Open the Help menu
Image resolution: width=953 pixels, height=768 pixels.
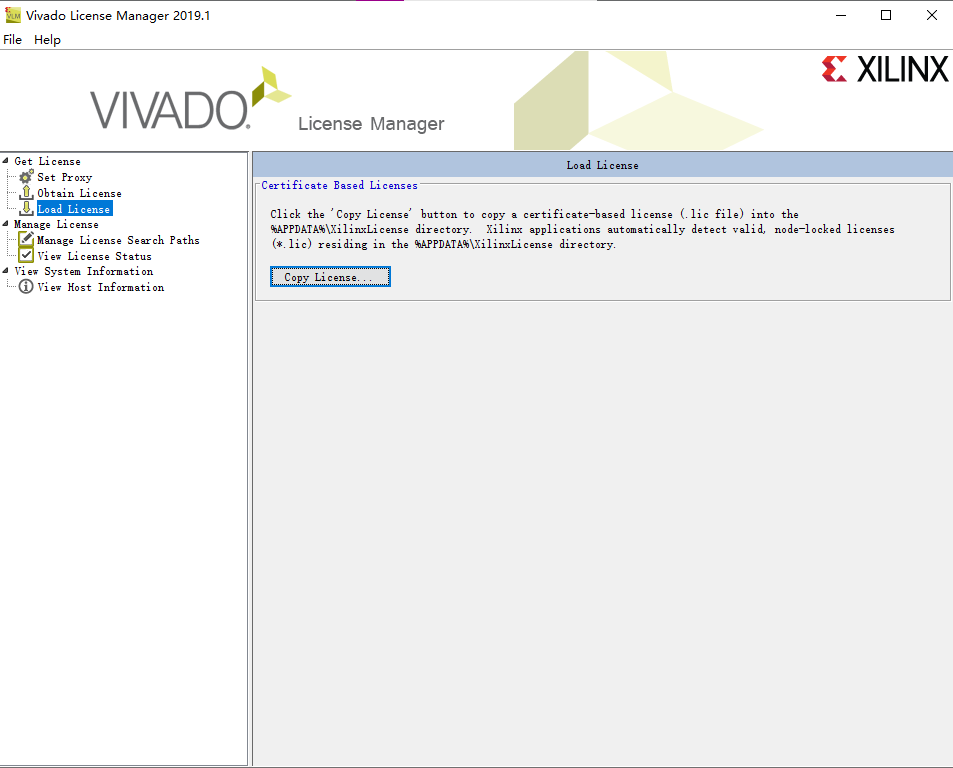pyautogui.click(x=47, y=39)
